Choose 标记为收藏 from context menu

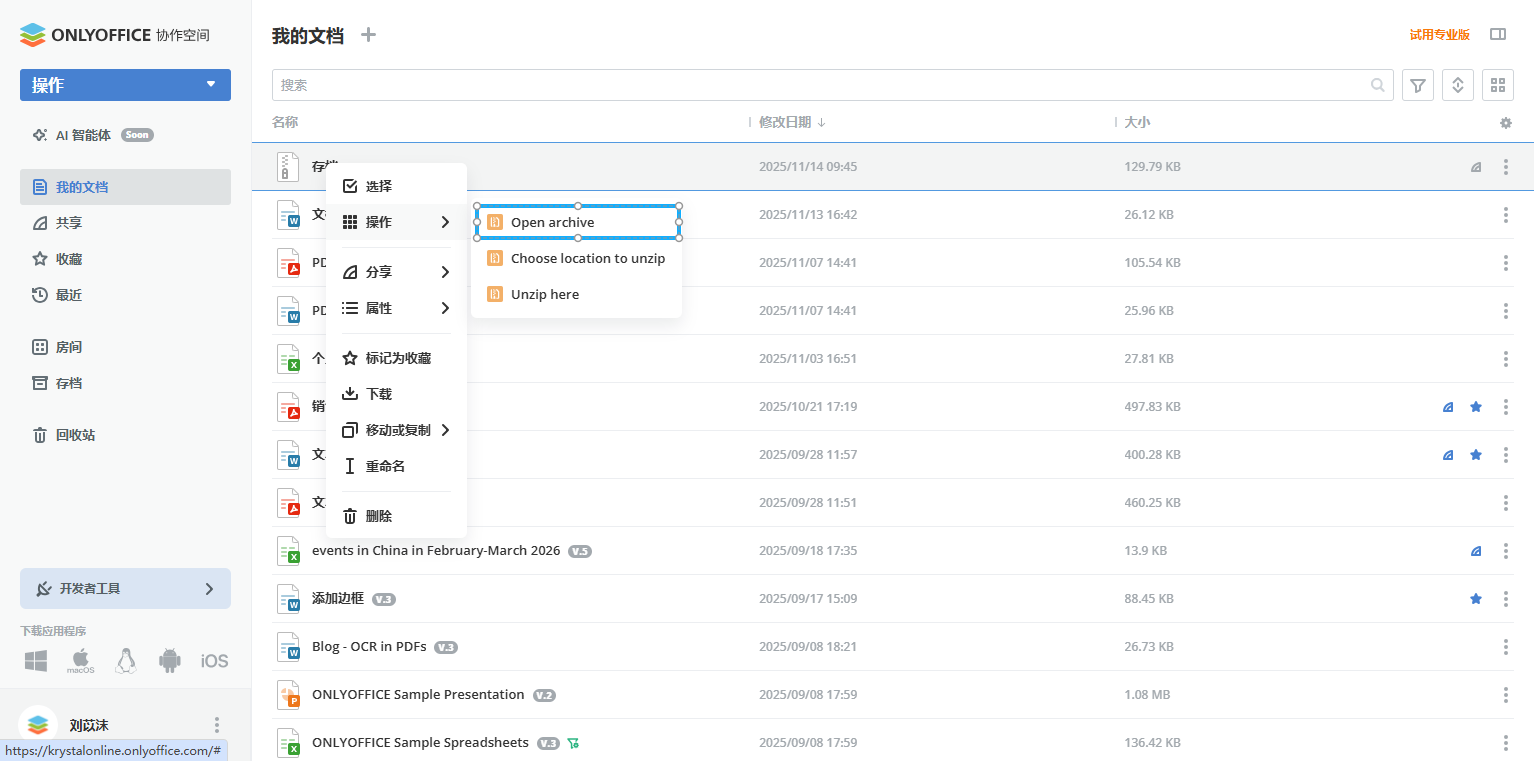(396, 358)
